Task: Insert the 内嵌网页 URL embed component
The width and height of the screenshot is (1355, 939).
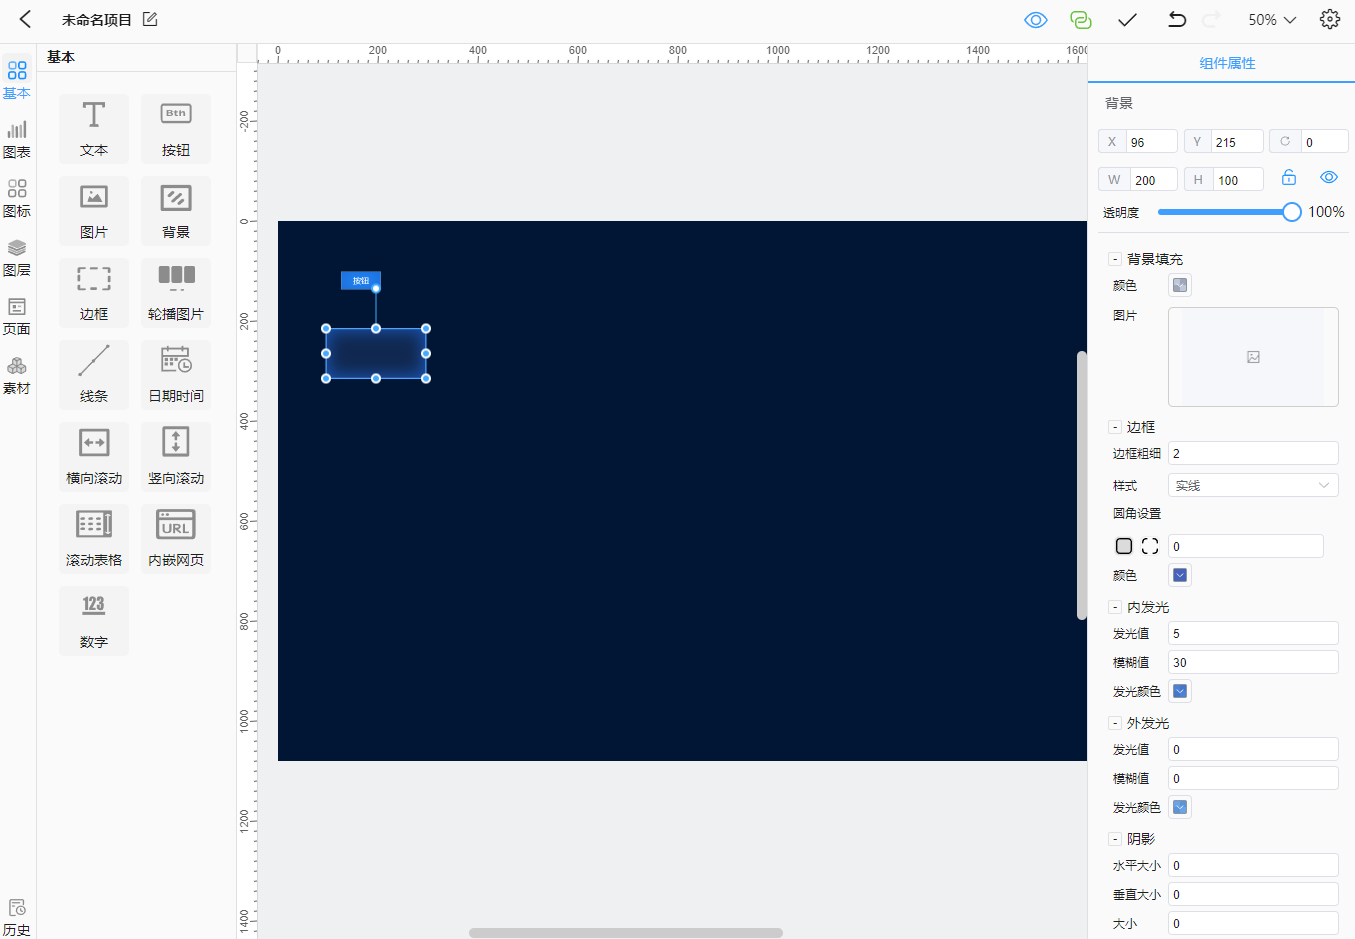Action: pos(176,538)
